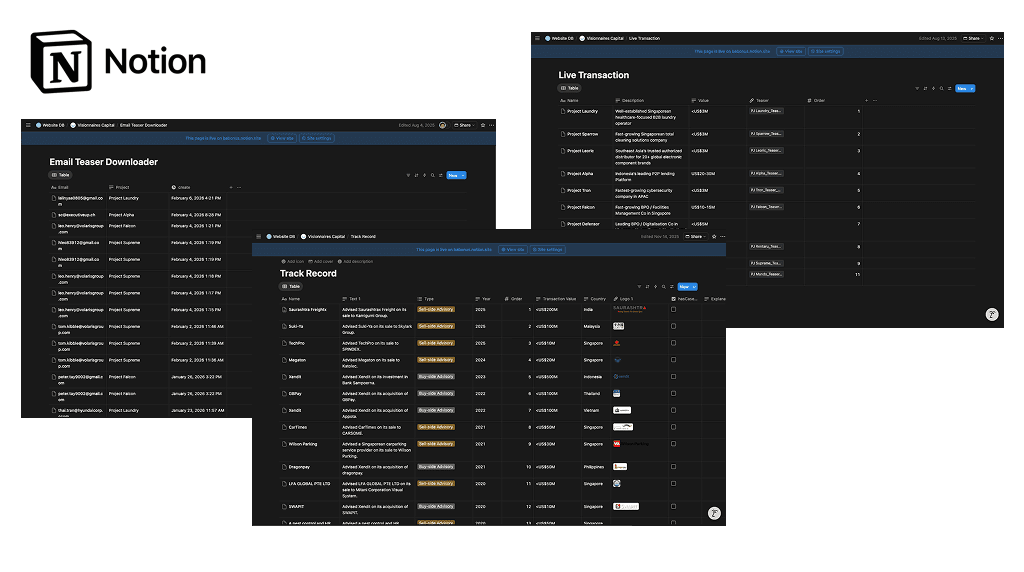1024x572 pixels.
Task: Check hasCase box for Megaton row
Action: [x=673, y=360]
